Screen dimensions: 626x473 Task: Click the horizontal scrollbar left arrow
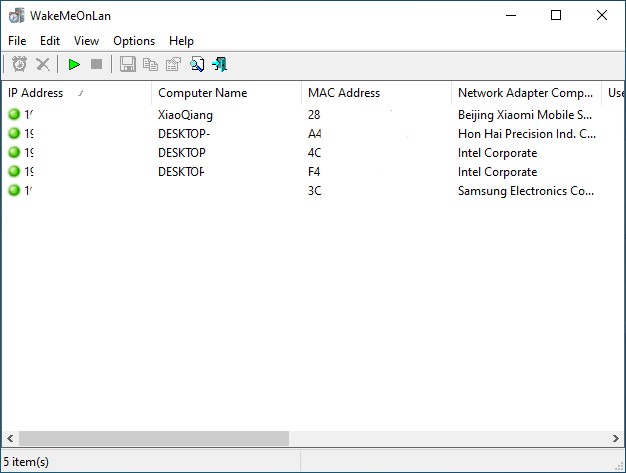[x=10, y=439]
